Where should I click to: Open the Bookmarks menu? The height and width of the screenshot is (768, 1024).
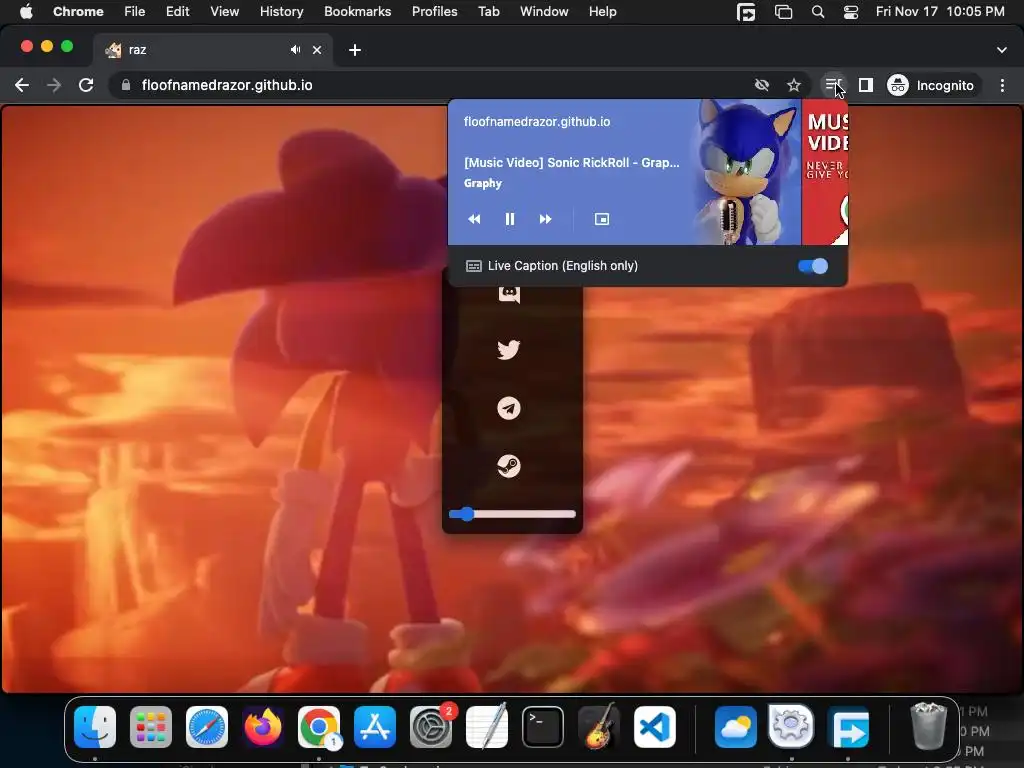coord(357,11)
